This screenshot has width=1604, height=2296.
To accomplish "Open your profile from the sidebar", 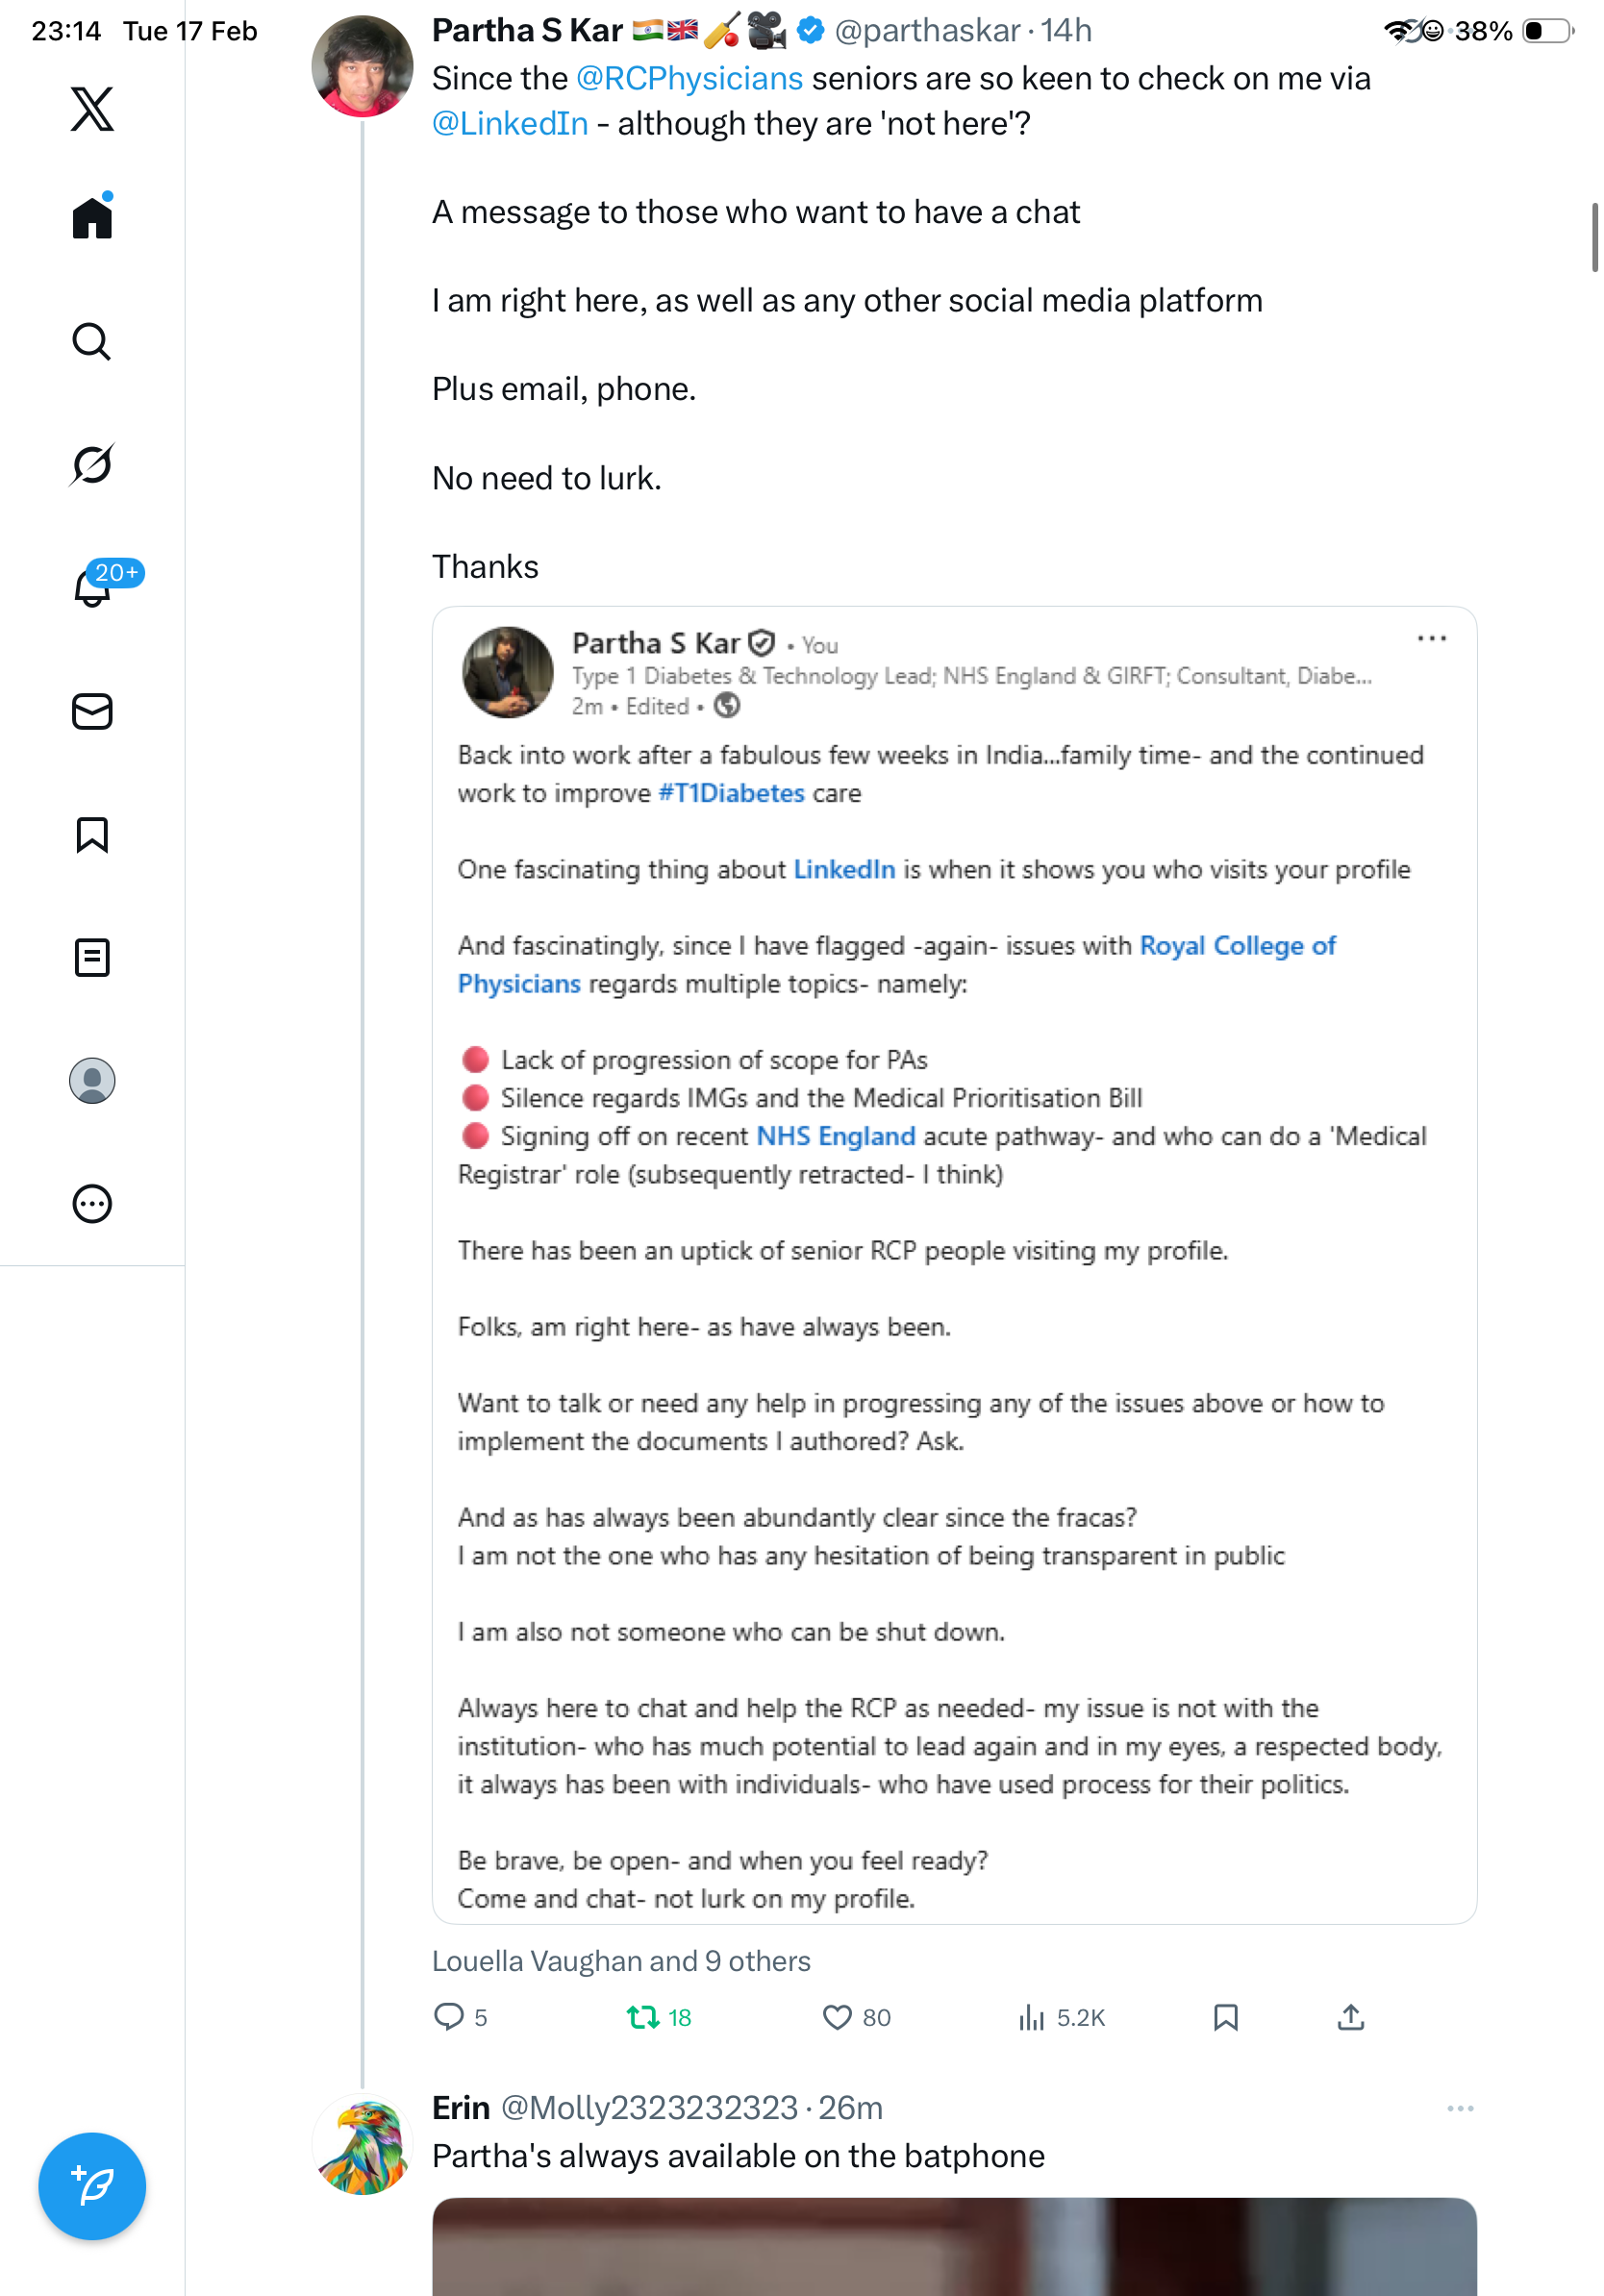I will click(x=92, y=1081).
